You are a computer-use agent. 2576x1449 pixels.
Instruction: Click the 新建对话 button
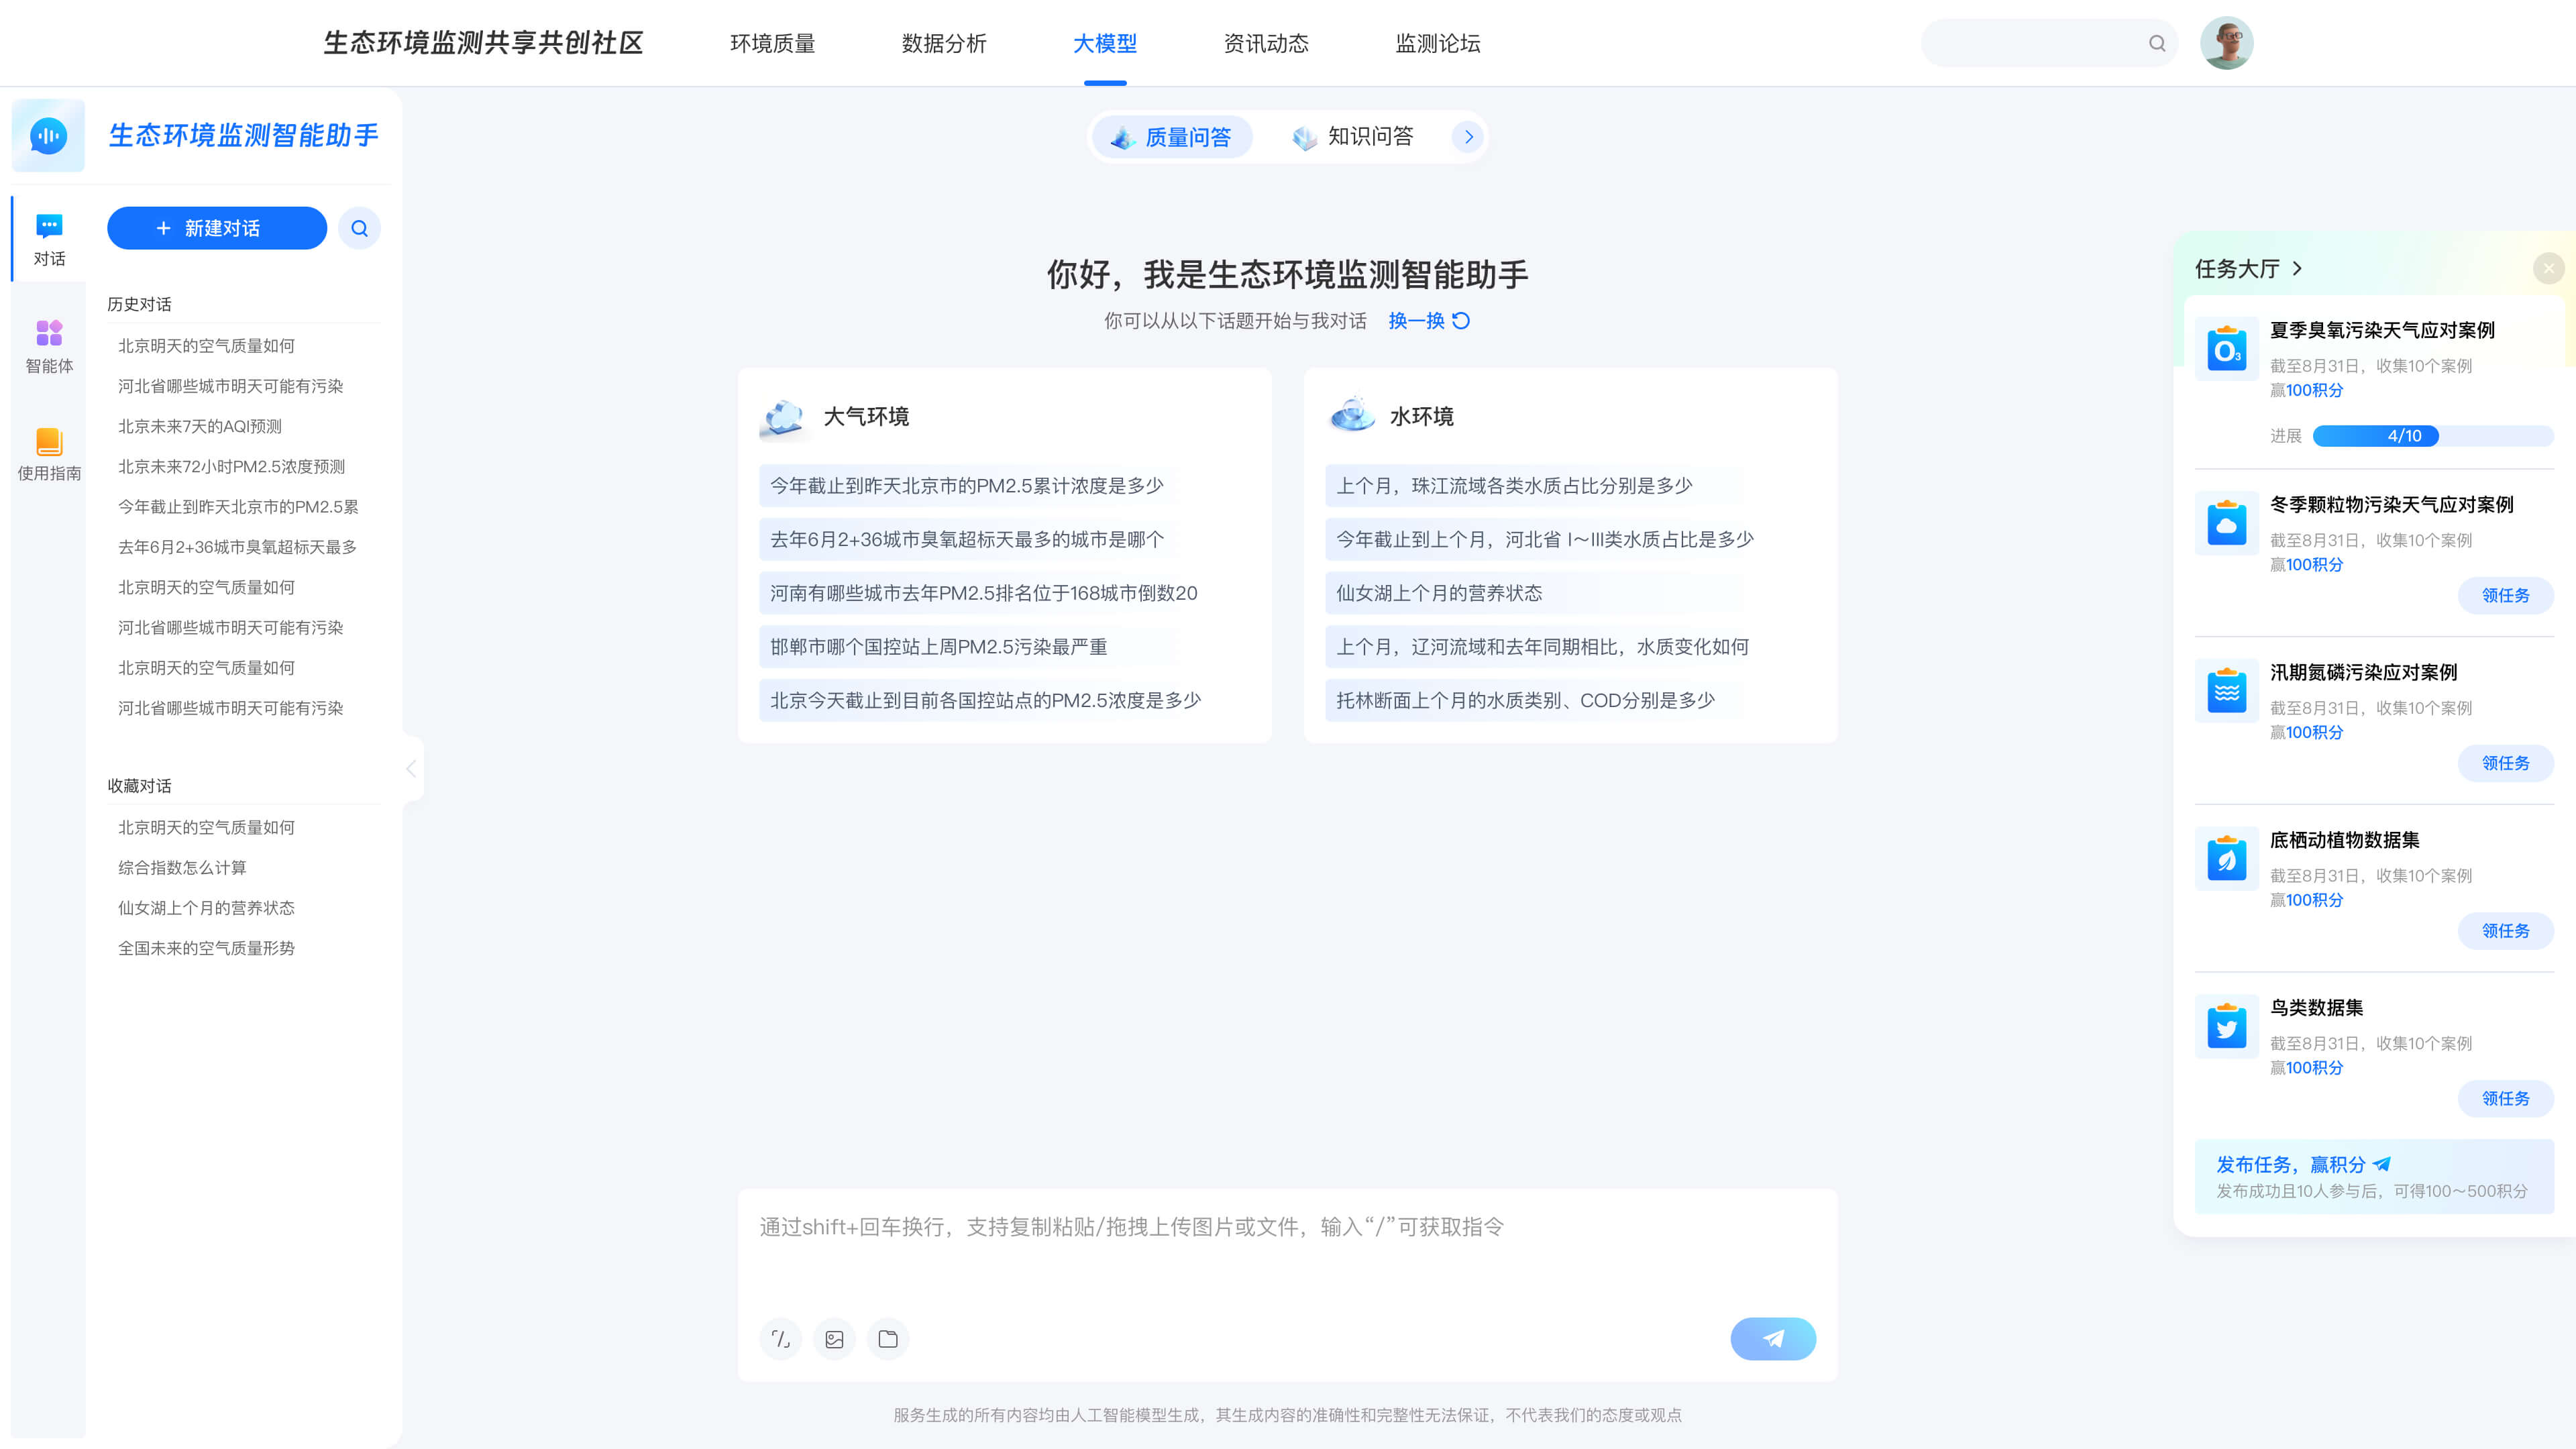tap(217, 228)
